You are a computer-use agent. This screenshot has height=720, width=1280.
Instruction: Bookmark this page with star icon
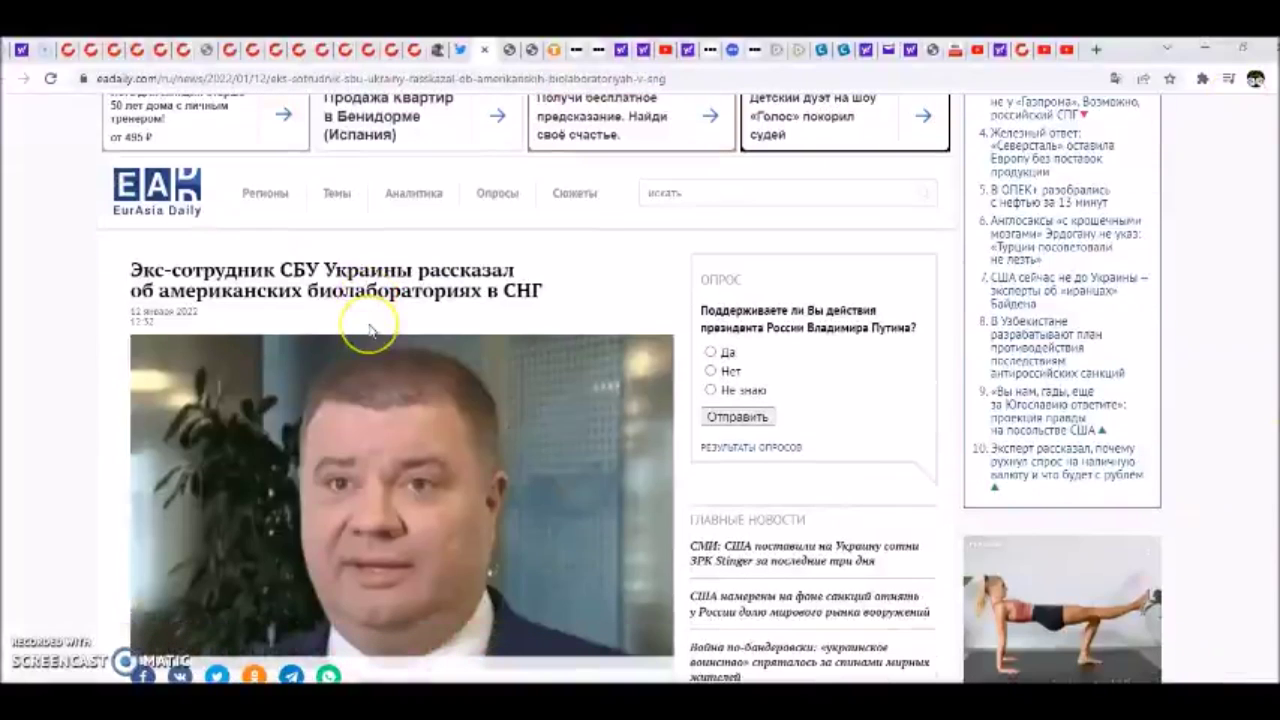(1170, 79)
